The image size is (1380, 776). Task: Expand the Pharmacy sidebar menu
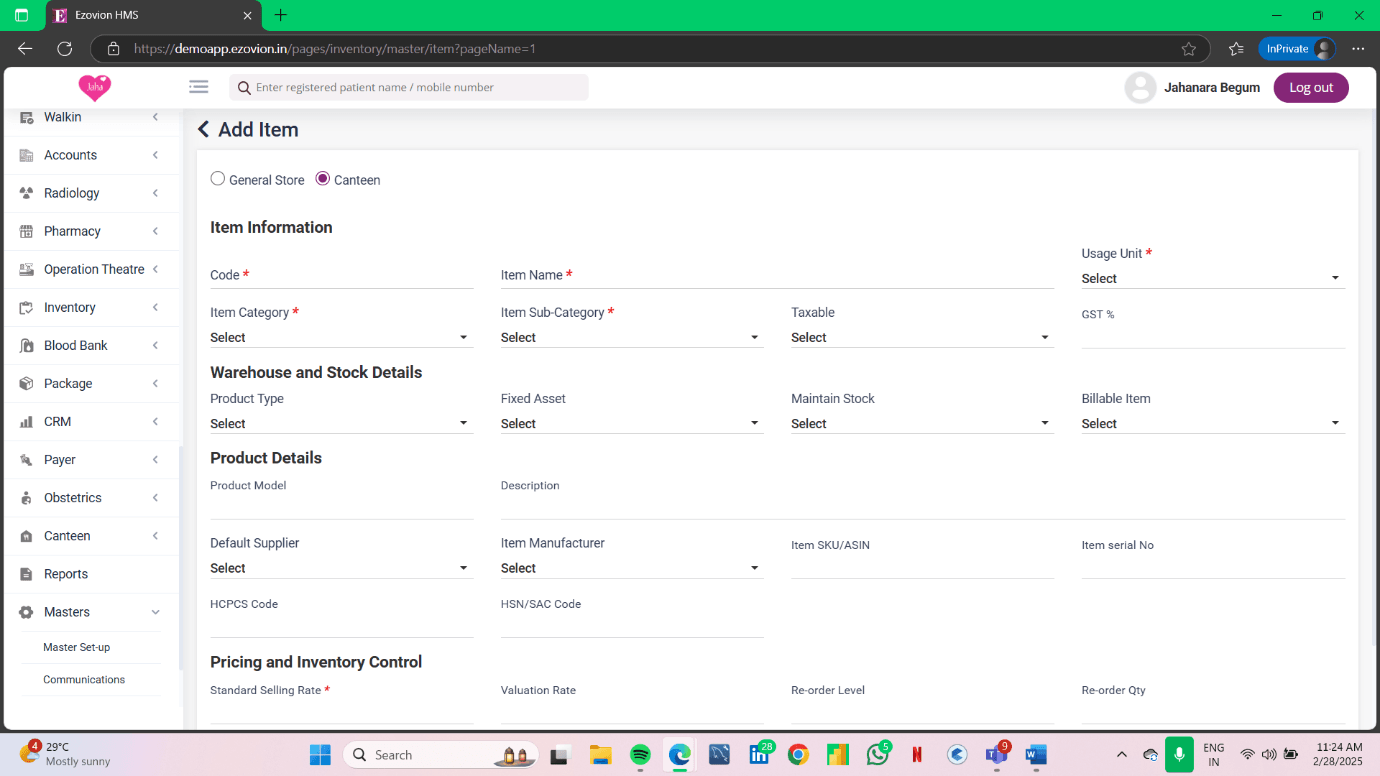[x=90, y=231]
